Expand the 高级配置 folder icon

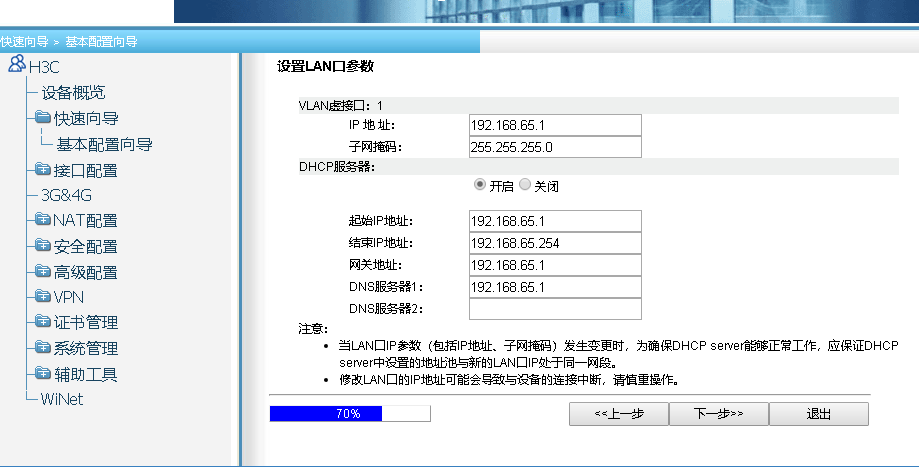pyautogui.click(x=43, y=271)
